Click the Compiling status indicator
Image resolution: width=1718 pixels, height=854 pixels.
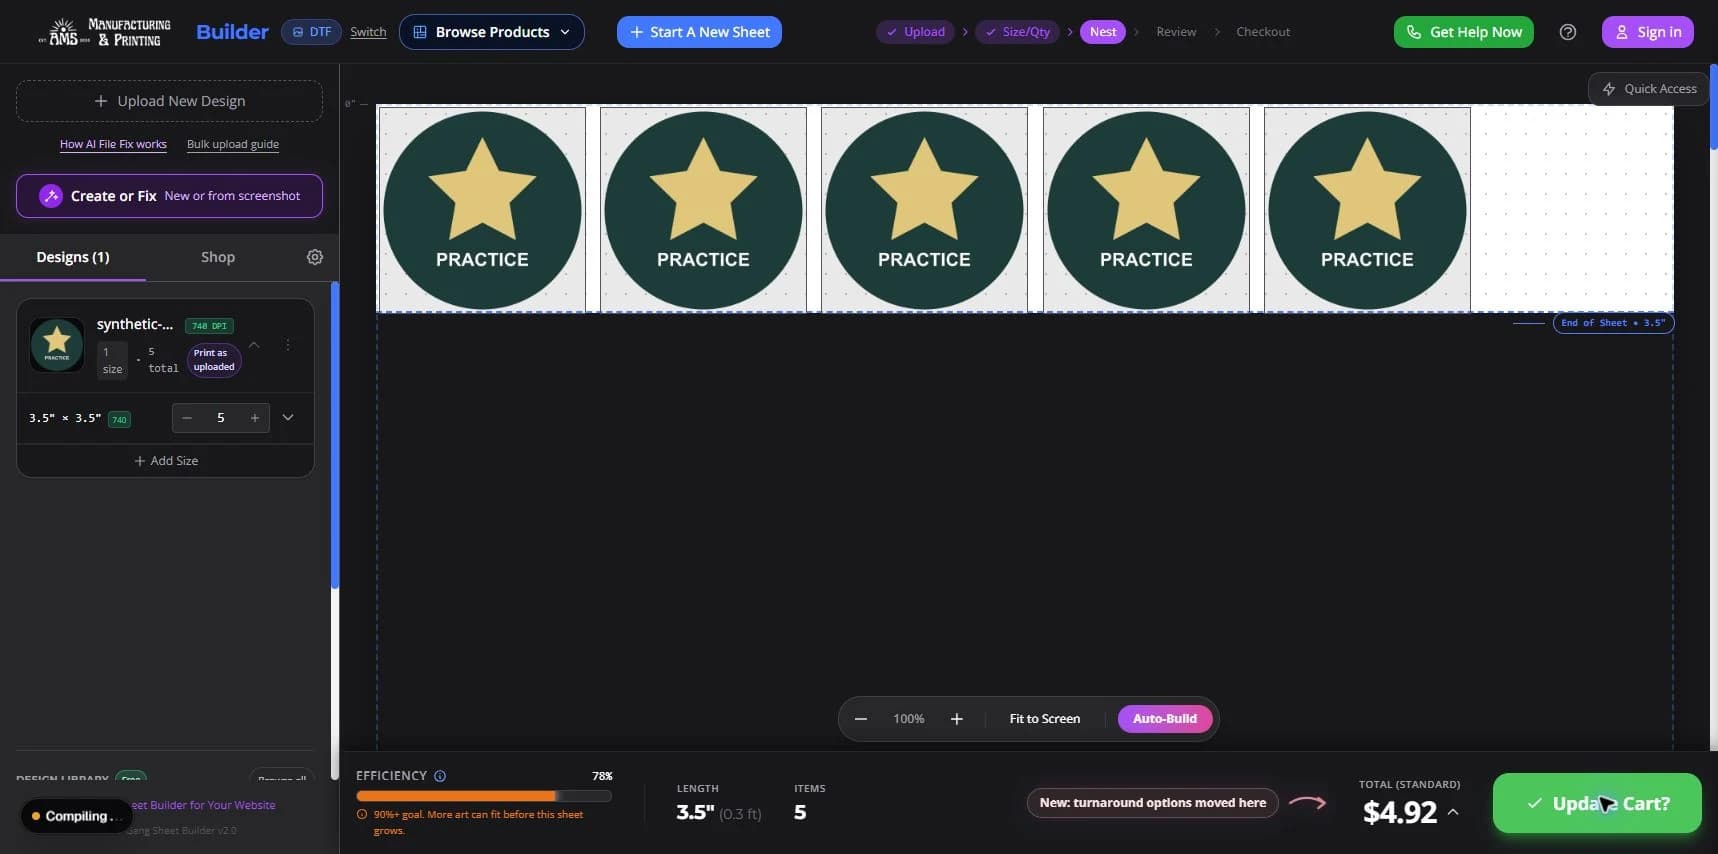tap(77, 816)
